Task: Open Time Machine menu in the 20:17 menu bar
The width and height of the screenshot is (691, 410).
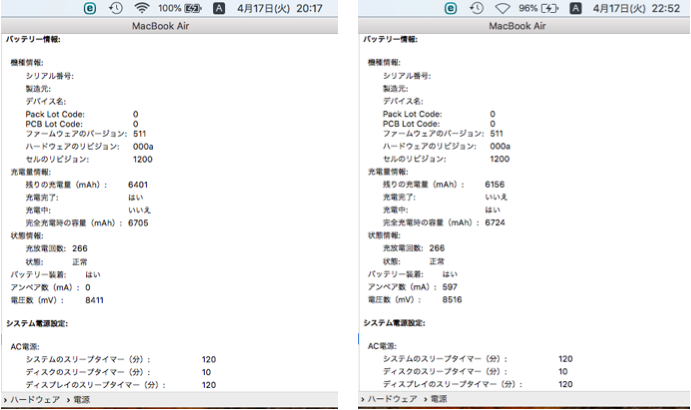Action: pos(116,8)
